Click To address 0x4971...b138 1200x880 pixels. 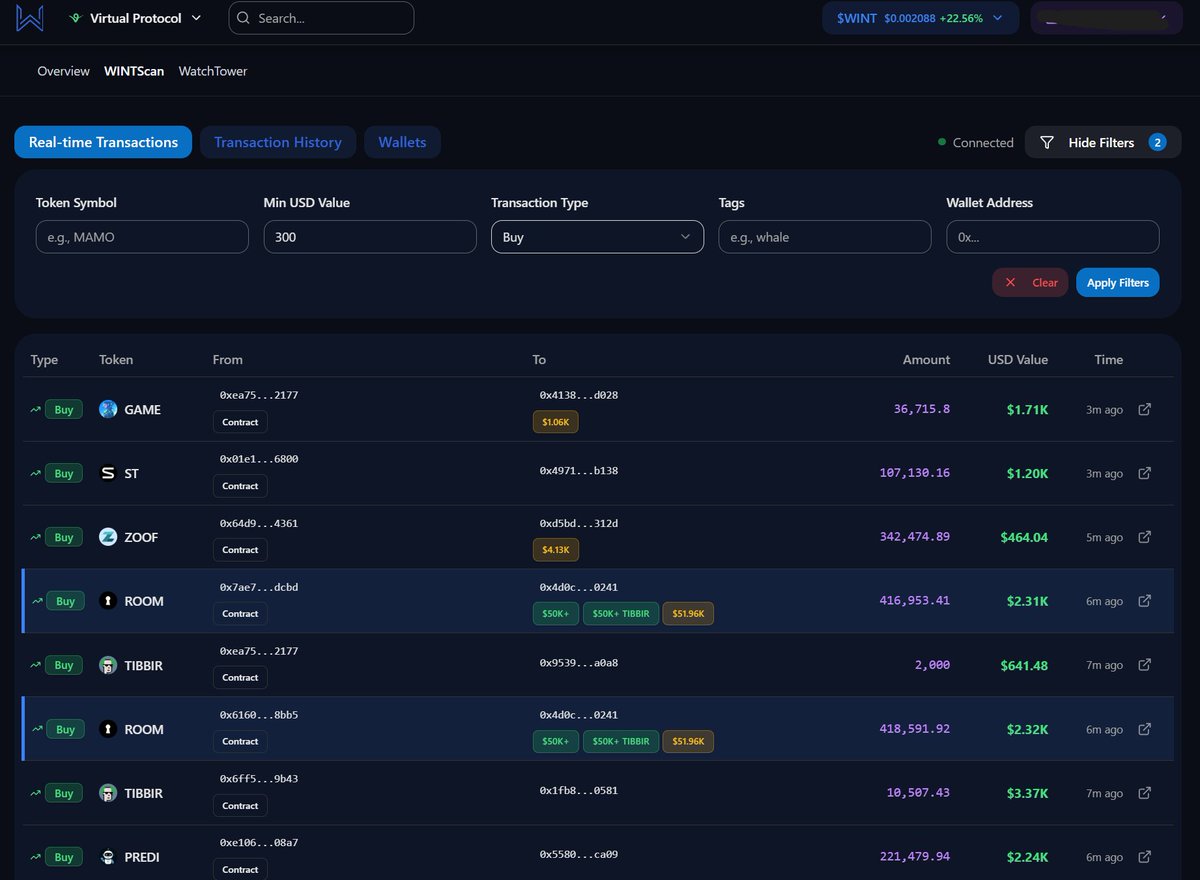pyautogui.click(x=579, y=470)
